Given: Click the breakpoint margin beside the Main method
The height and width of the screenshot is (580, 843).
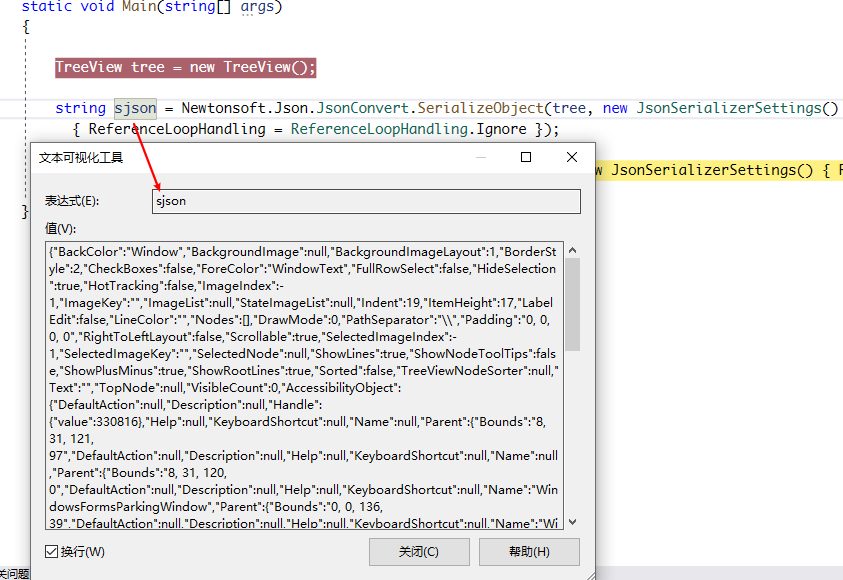Looking at the screenshot, I should pyautogui.click(x=8, y=7).
